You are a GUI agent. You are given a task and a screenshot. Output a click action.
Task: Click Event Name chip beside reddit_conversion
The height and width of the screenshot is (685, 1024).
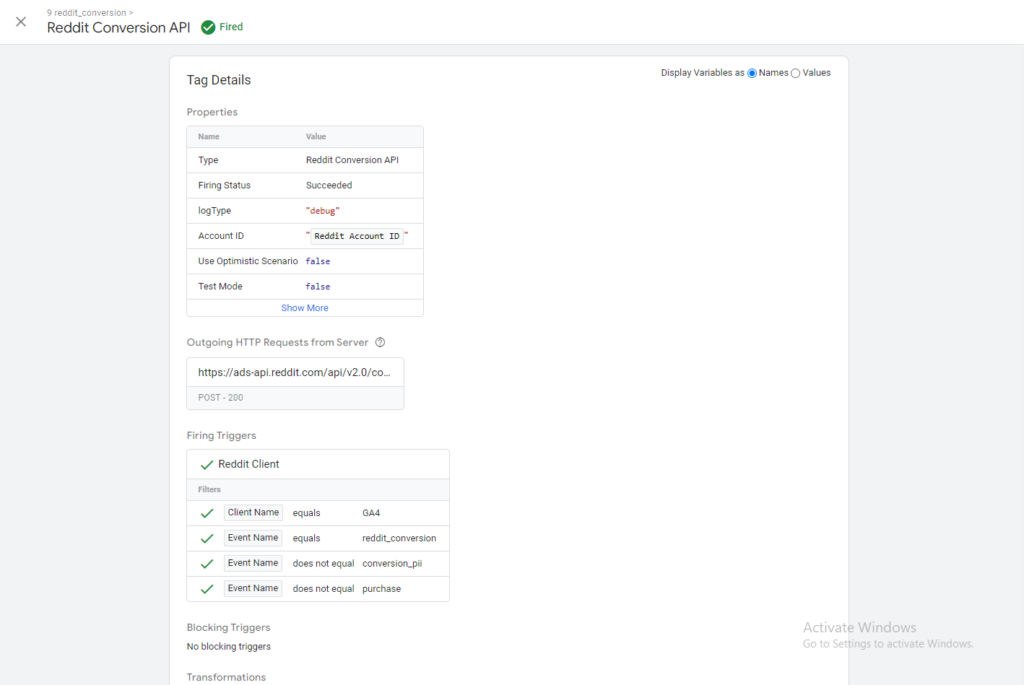253,538
